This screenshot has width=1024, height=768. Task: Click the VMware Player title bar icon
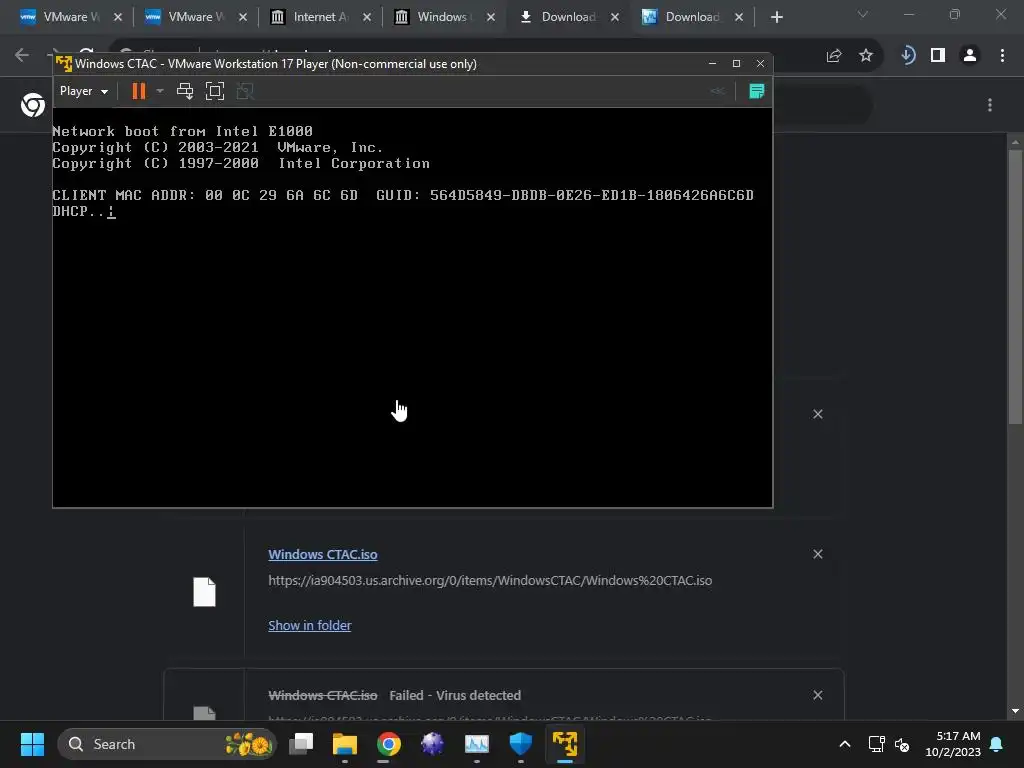click(63, 63)
